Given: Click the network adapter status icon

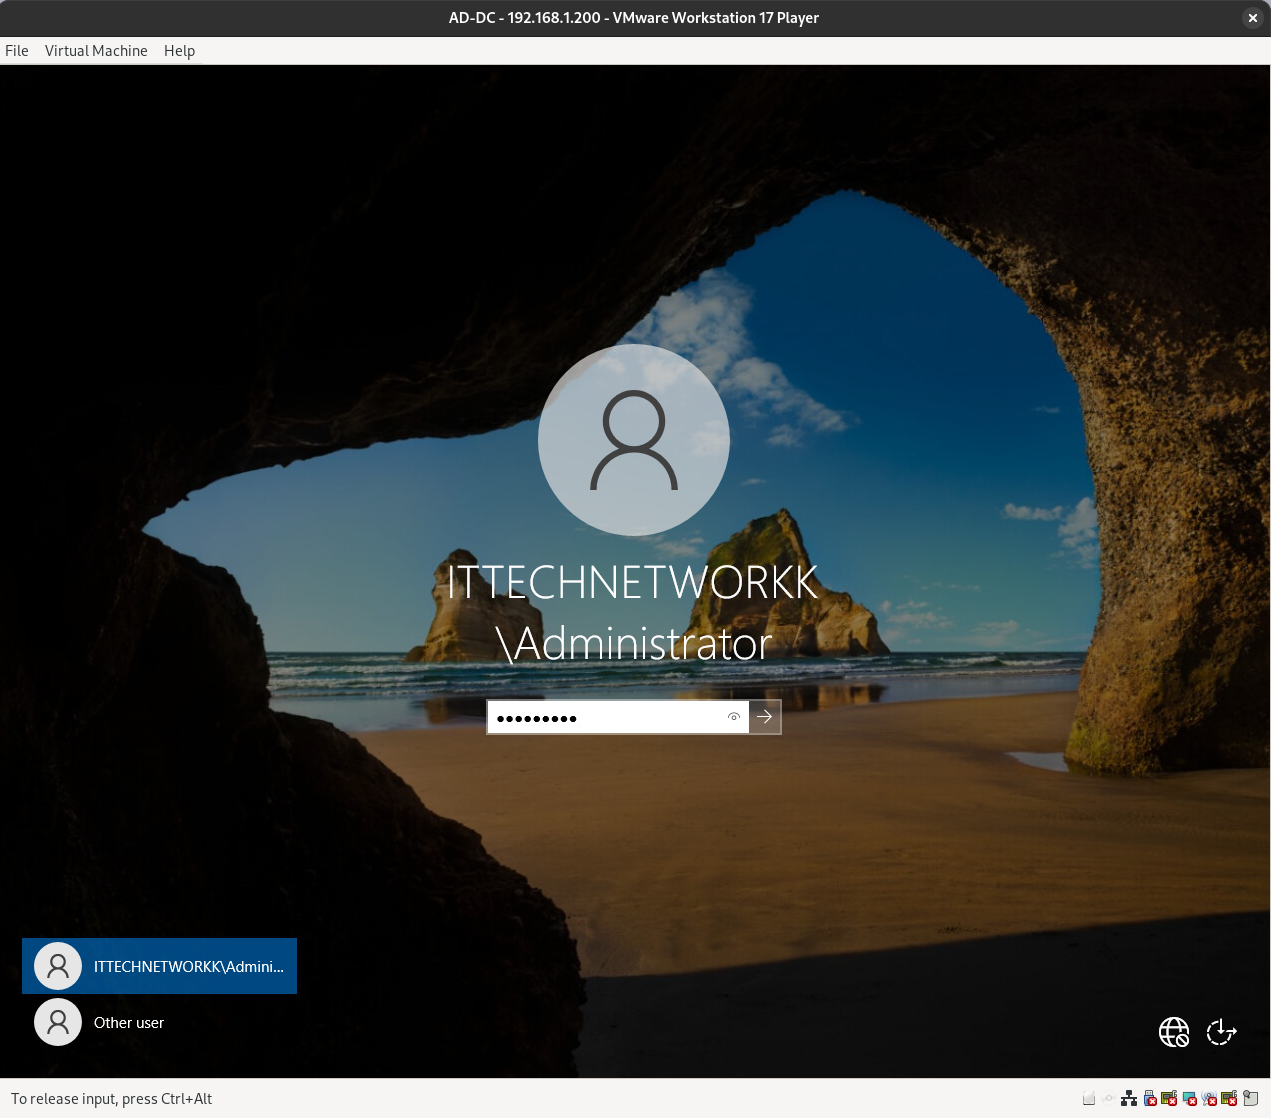Looking at the screenshot, I should point(1129,1099).
